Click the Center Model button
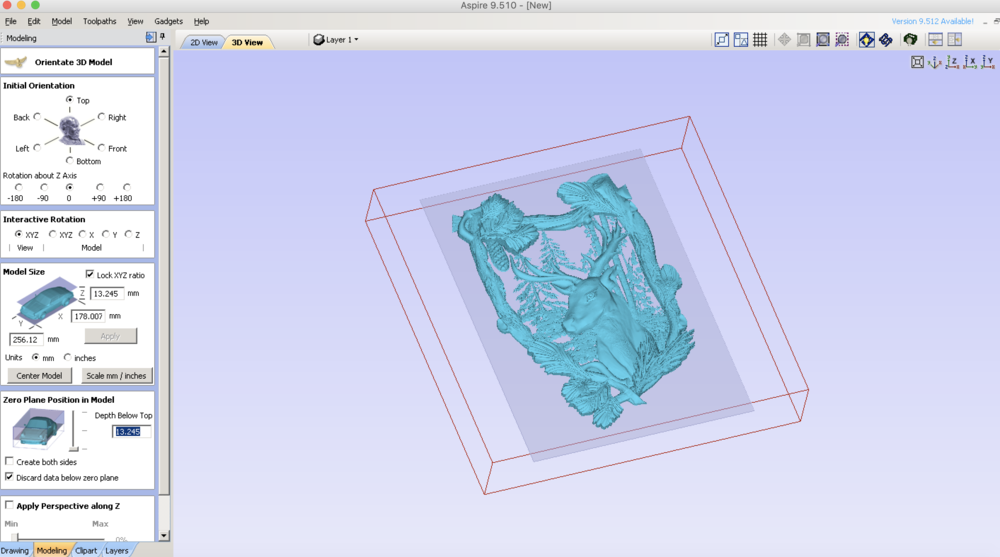This screenshot has height=557, width=1000. click(40, 376)
